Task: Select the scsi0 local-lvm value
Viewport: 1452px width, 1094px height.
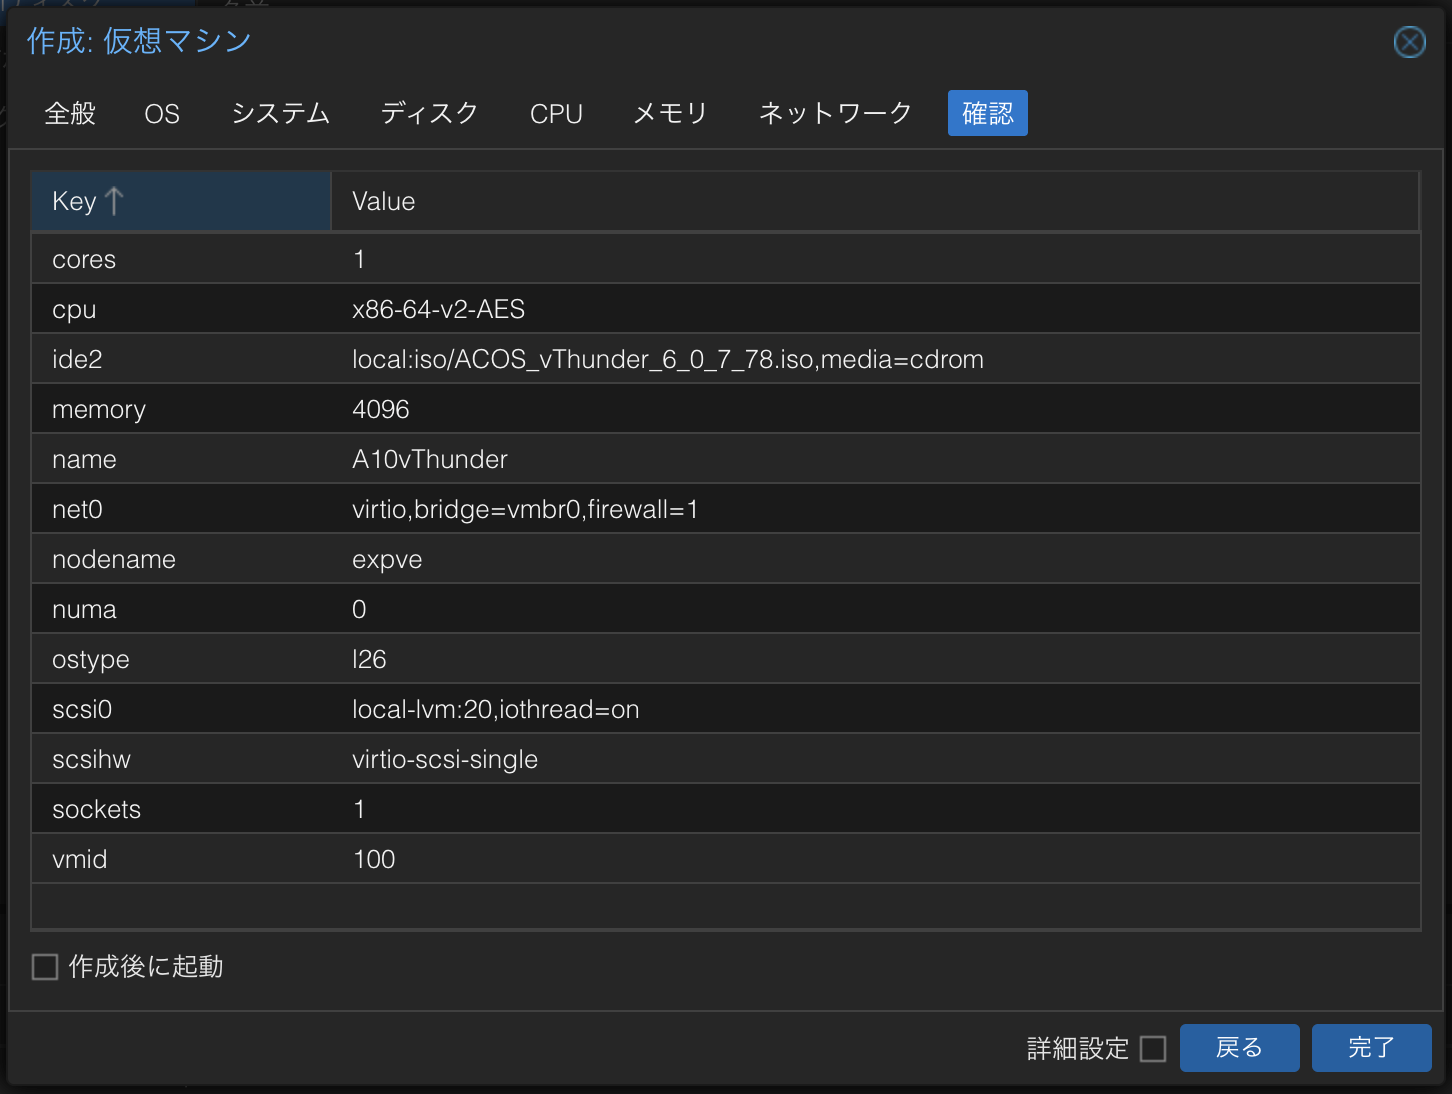Action: coord(496,709)
